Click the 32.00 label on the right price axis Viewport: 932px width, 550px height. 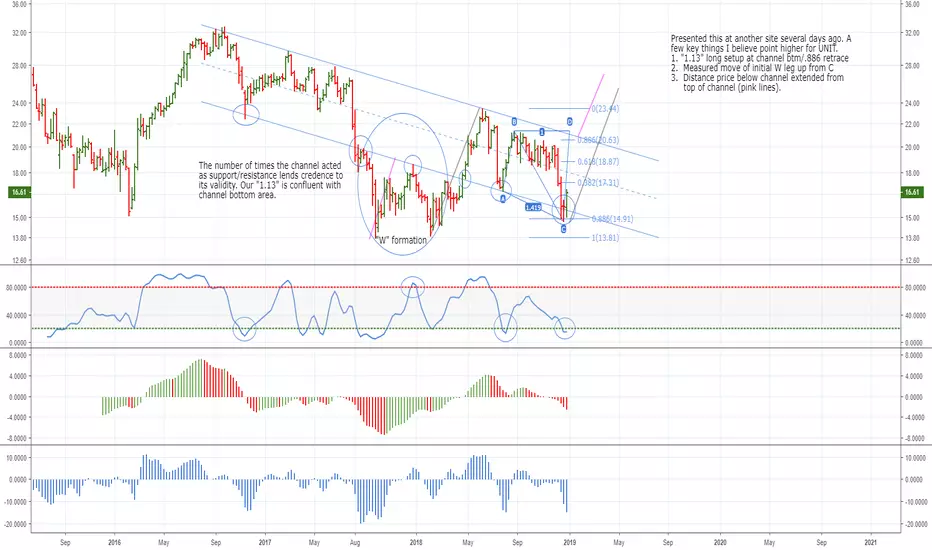(912, 33)
